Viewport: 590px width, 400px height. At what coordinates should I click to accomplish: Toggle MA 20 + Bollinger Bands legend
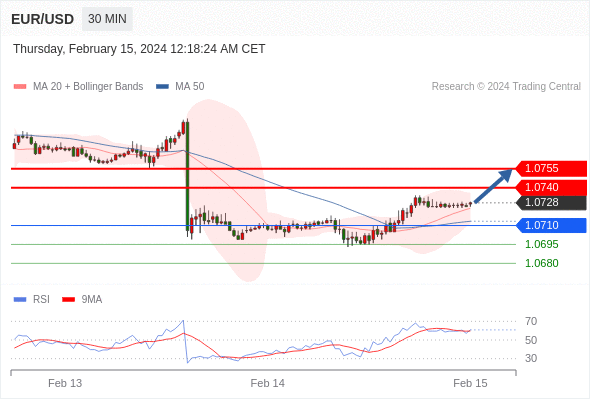pyautogui.click(x=78, y=87)
